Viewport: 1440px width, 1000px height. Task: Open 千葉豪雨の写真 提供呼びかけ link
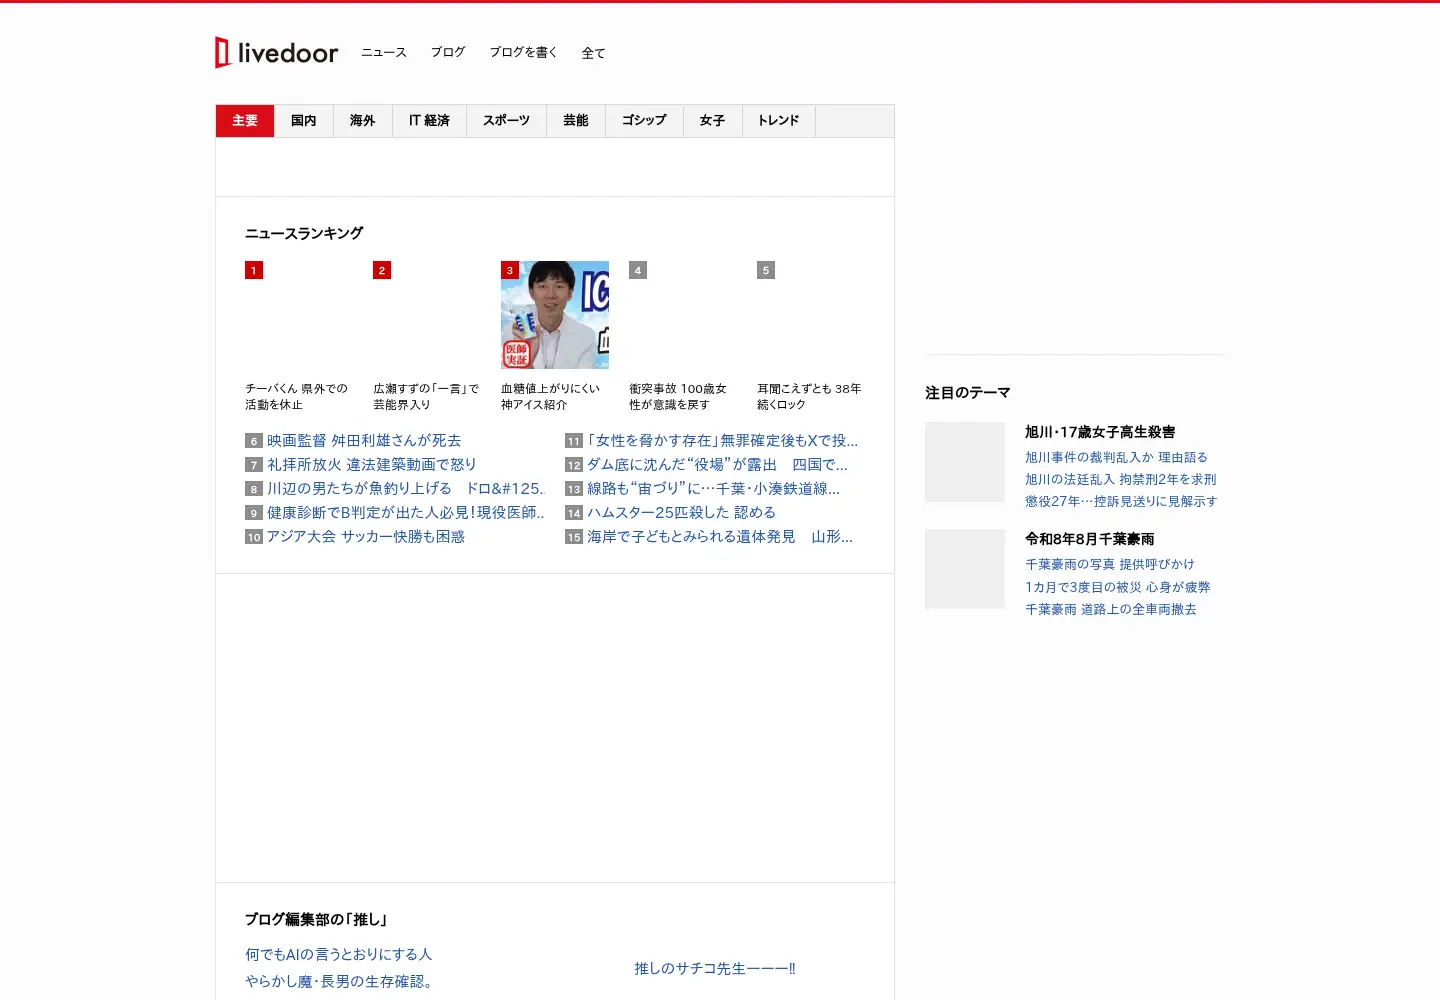(1110, 564)
